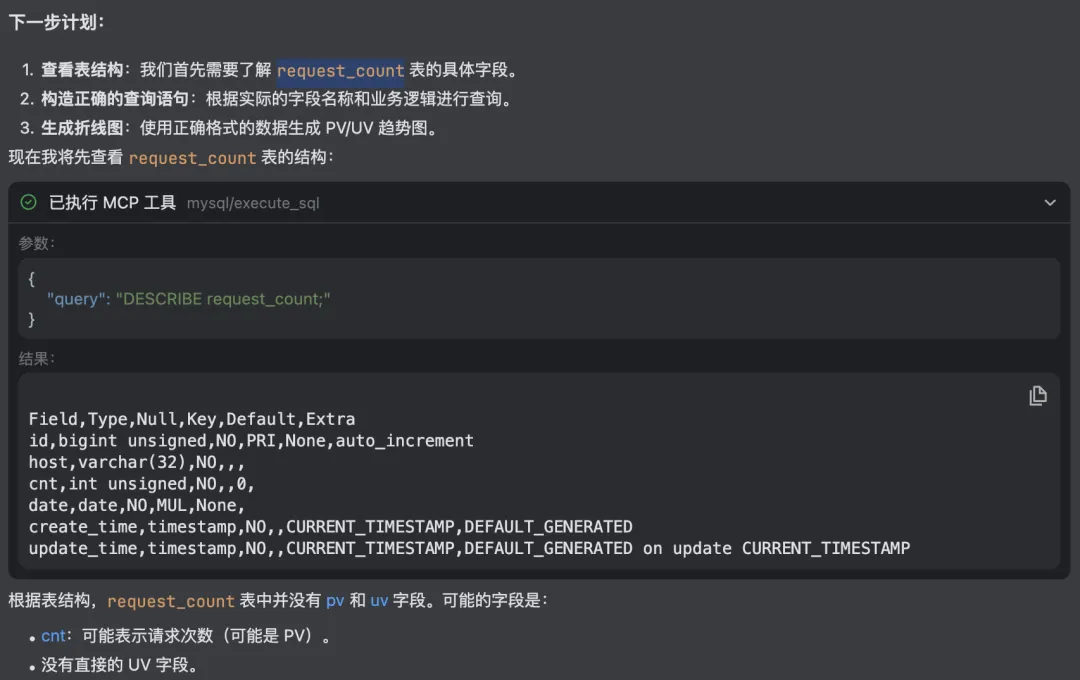Image resolution: width=1080 pixels, height=680 pixels.
Task: Click the 已执行 MCP 工具 header label
Action: [113, 203]
